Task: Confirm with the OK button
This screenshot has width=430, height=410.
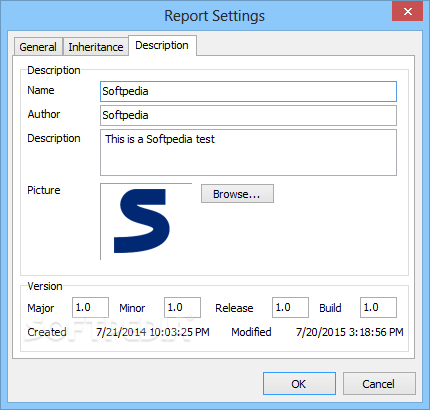Action: [x=299, y=384]
